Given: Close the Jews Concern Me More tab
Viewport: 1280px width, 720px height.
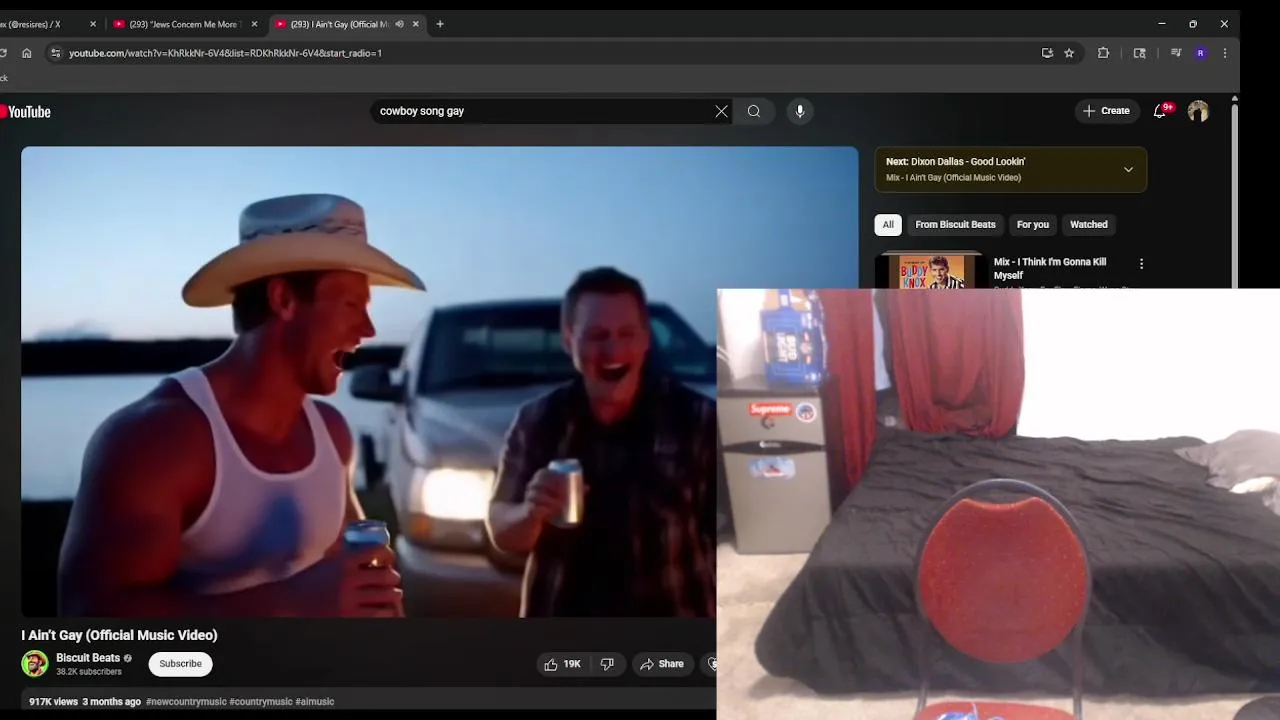Looking at the screenshot, I should 254,24.
